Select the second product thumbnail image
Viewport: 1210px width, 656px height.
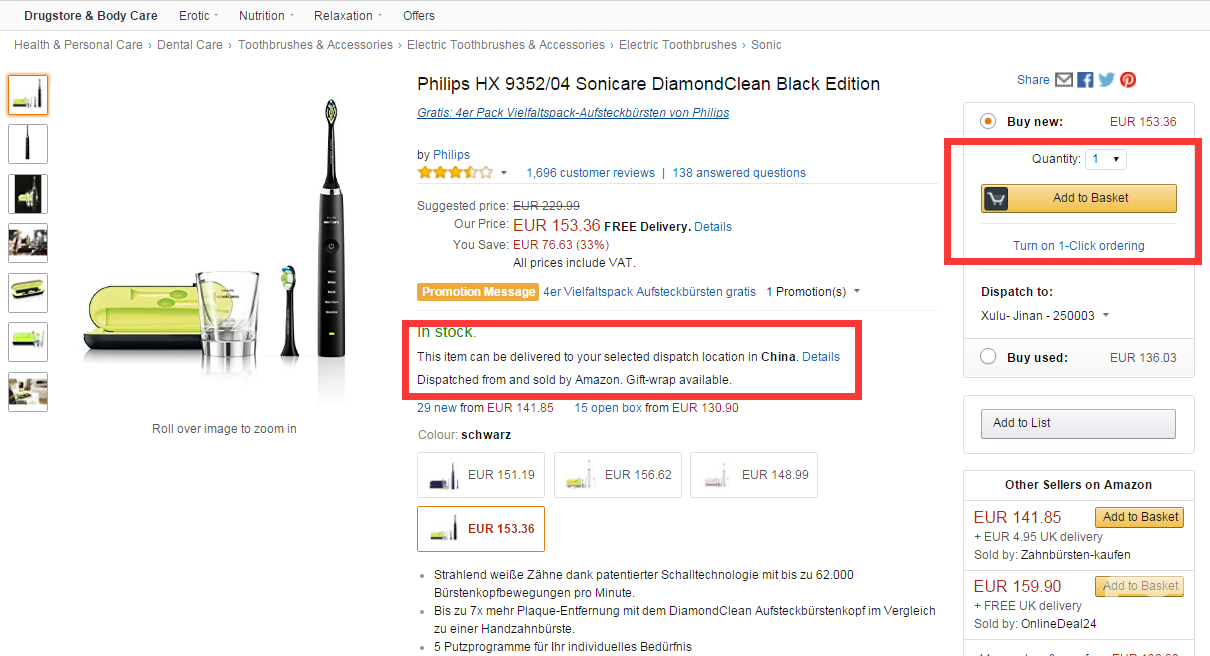coord(28,143)
